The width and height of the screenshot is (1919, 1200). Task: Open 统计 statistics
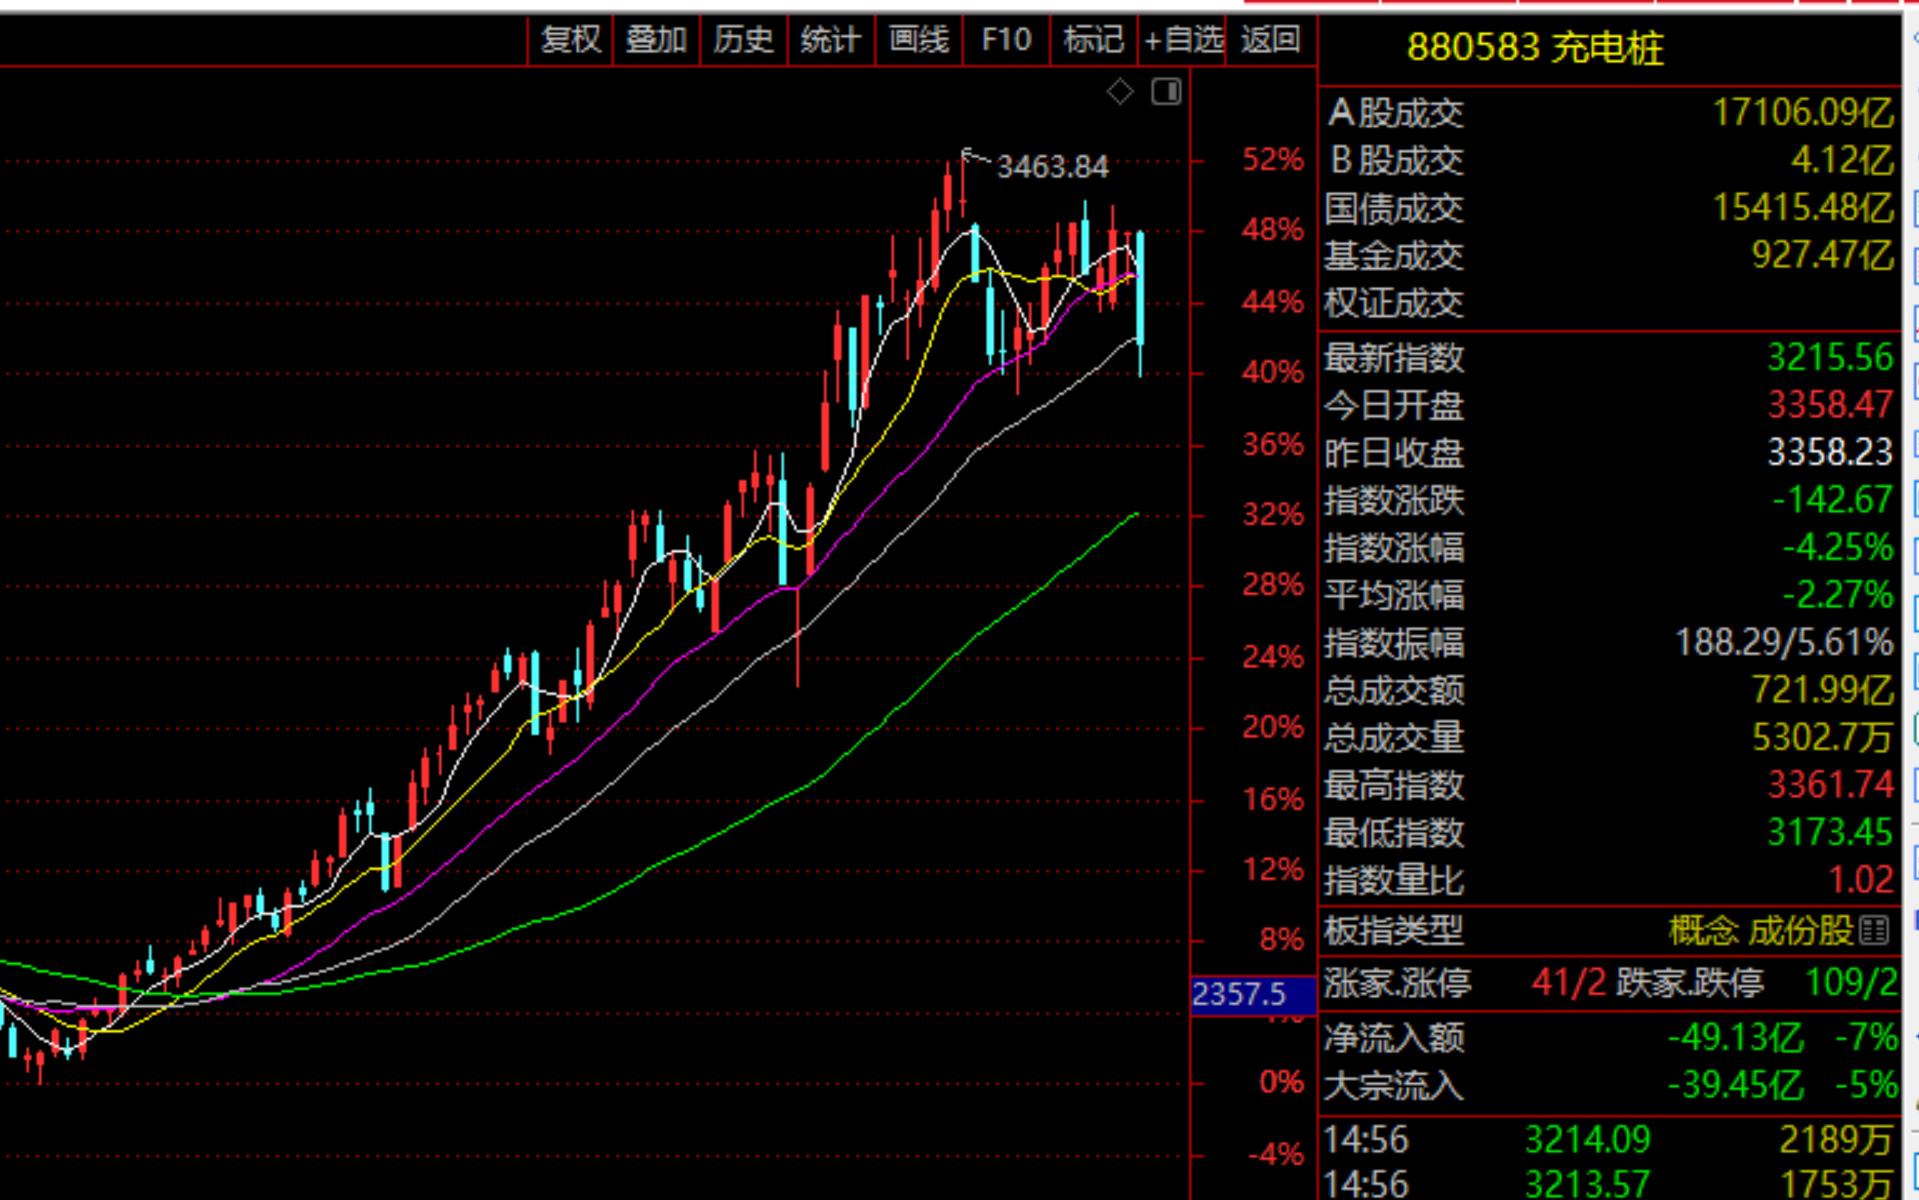point(830,40)
